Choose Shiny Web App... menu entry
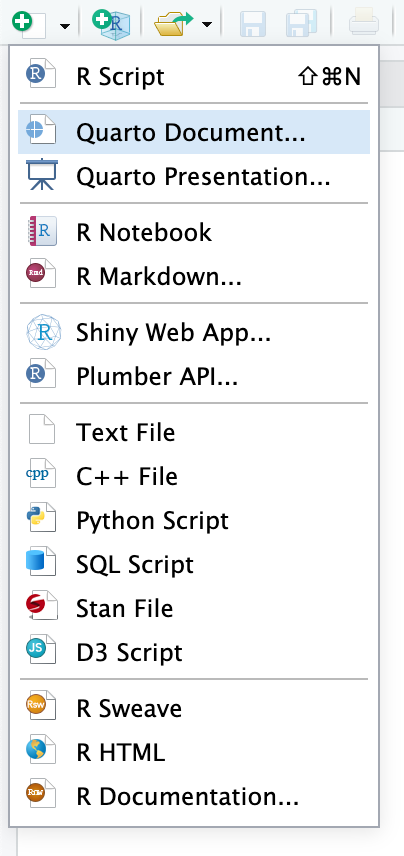The height and width of the screenshot is (856, 404). tap(194, 332)
